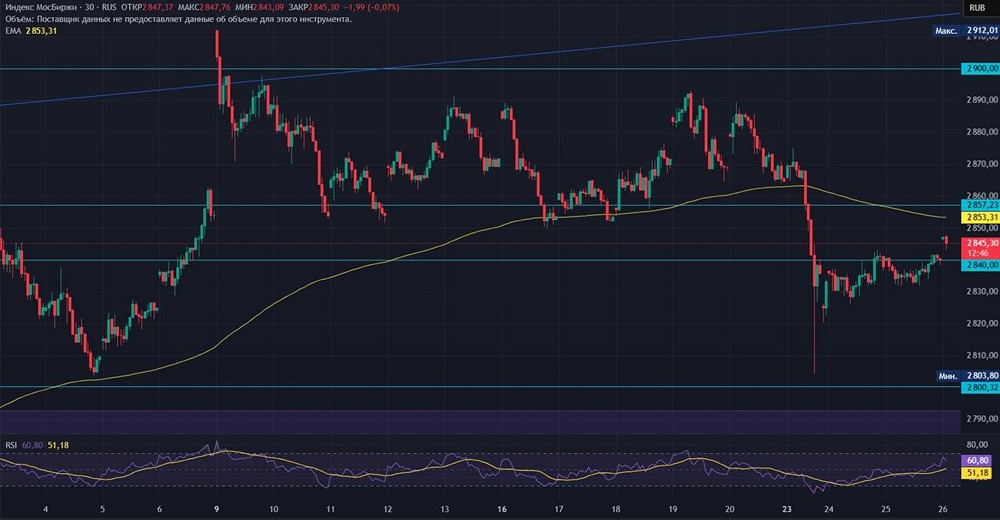Click the 2 820,00 price scale tick

click(982, 323)
